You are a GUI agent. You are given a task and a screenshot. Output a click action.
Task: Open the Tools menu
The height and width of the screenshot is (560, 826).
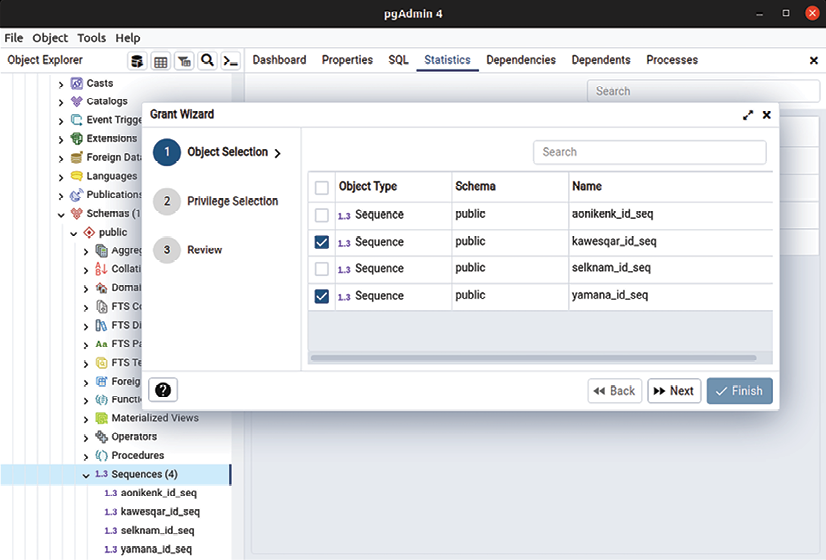tap(92, 38)
